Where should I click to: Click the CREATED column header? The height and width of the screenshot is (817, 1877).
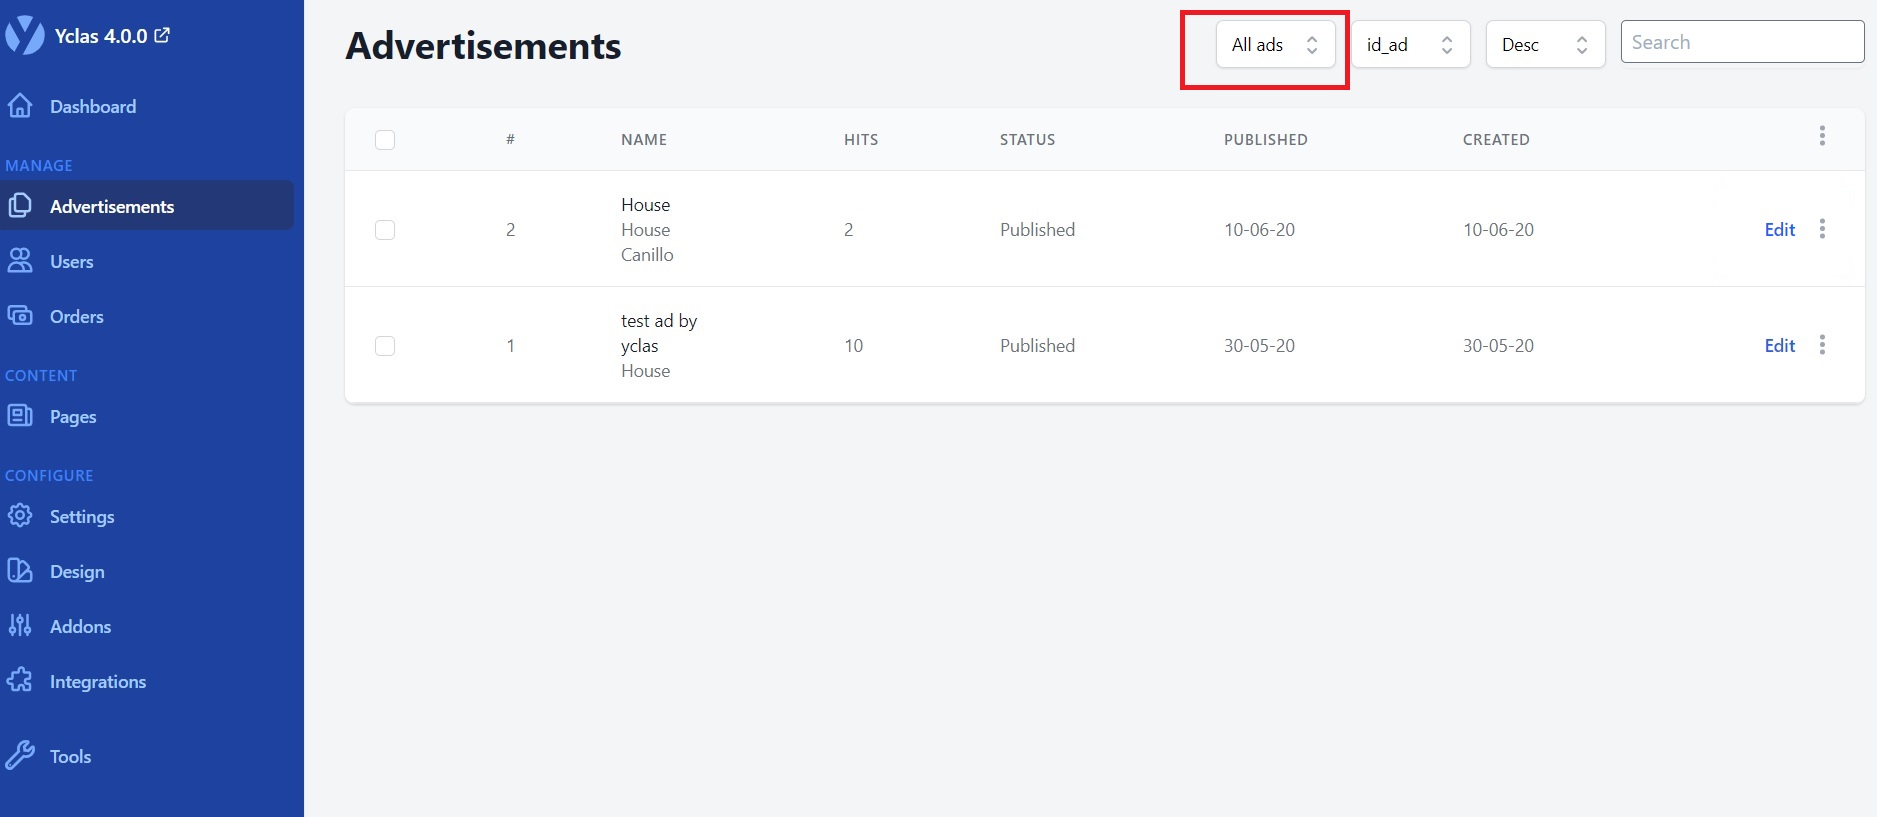click(1496, 140)
